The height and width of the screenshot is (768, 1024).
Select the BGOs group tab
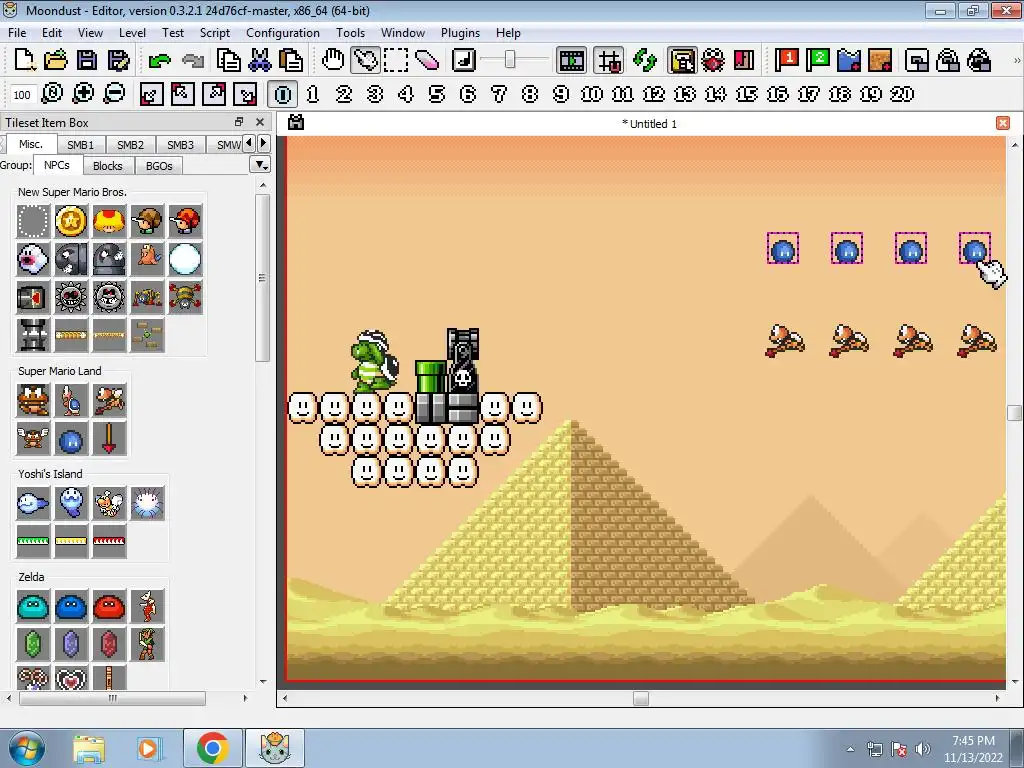click(x=159, y=166)
